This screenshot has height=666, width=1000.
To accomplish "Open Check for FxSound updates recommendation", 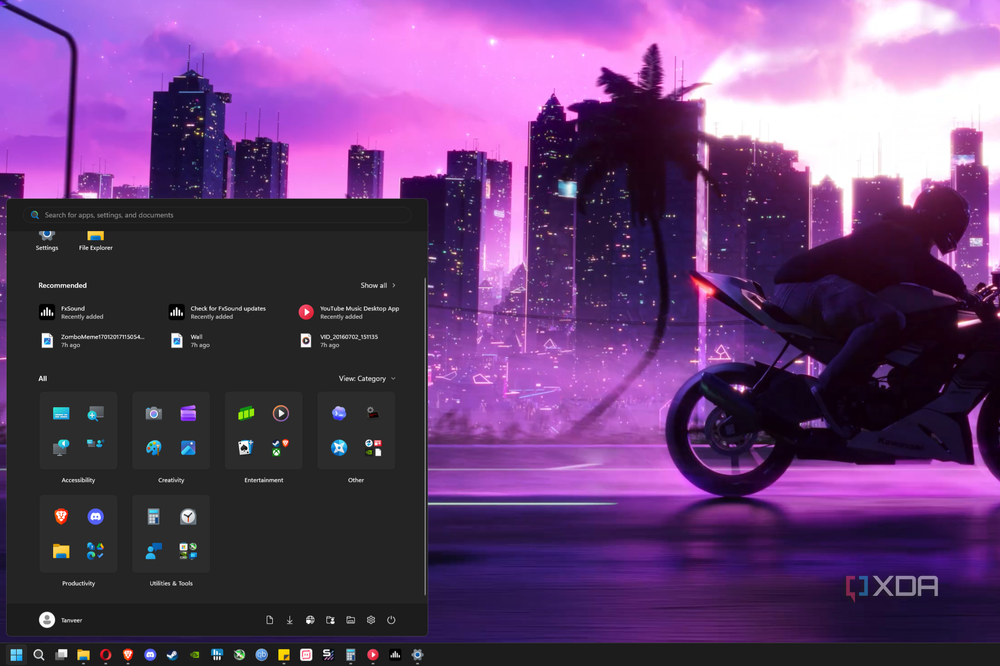I will (x=218, y=312).
